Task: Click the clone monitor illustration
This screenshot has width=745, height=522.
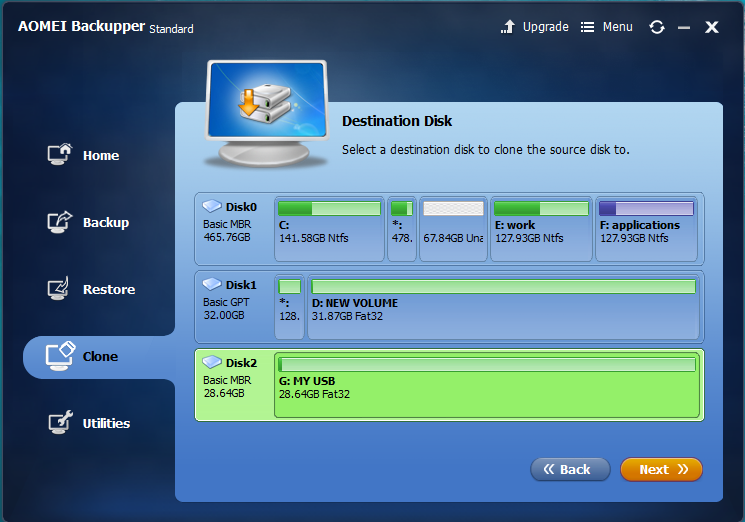Action: point(267,113)
